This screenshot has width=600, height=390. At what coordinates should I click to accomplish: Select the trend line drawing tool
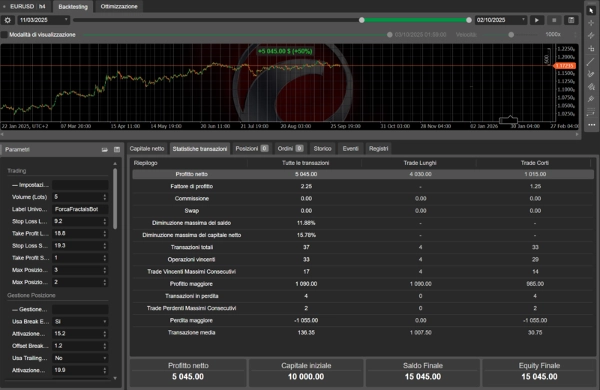click(591, 61)
